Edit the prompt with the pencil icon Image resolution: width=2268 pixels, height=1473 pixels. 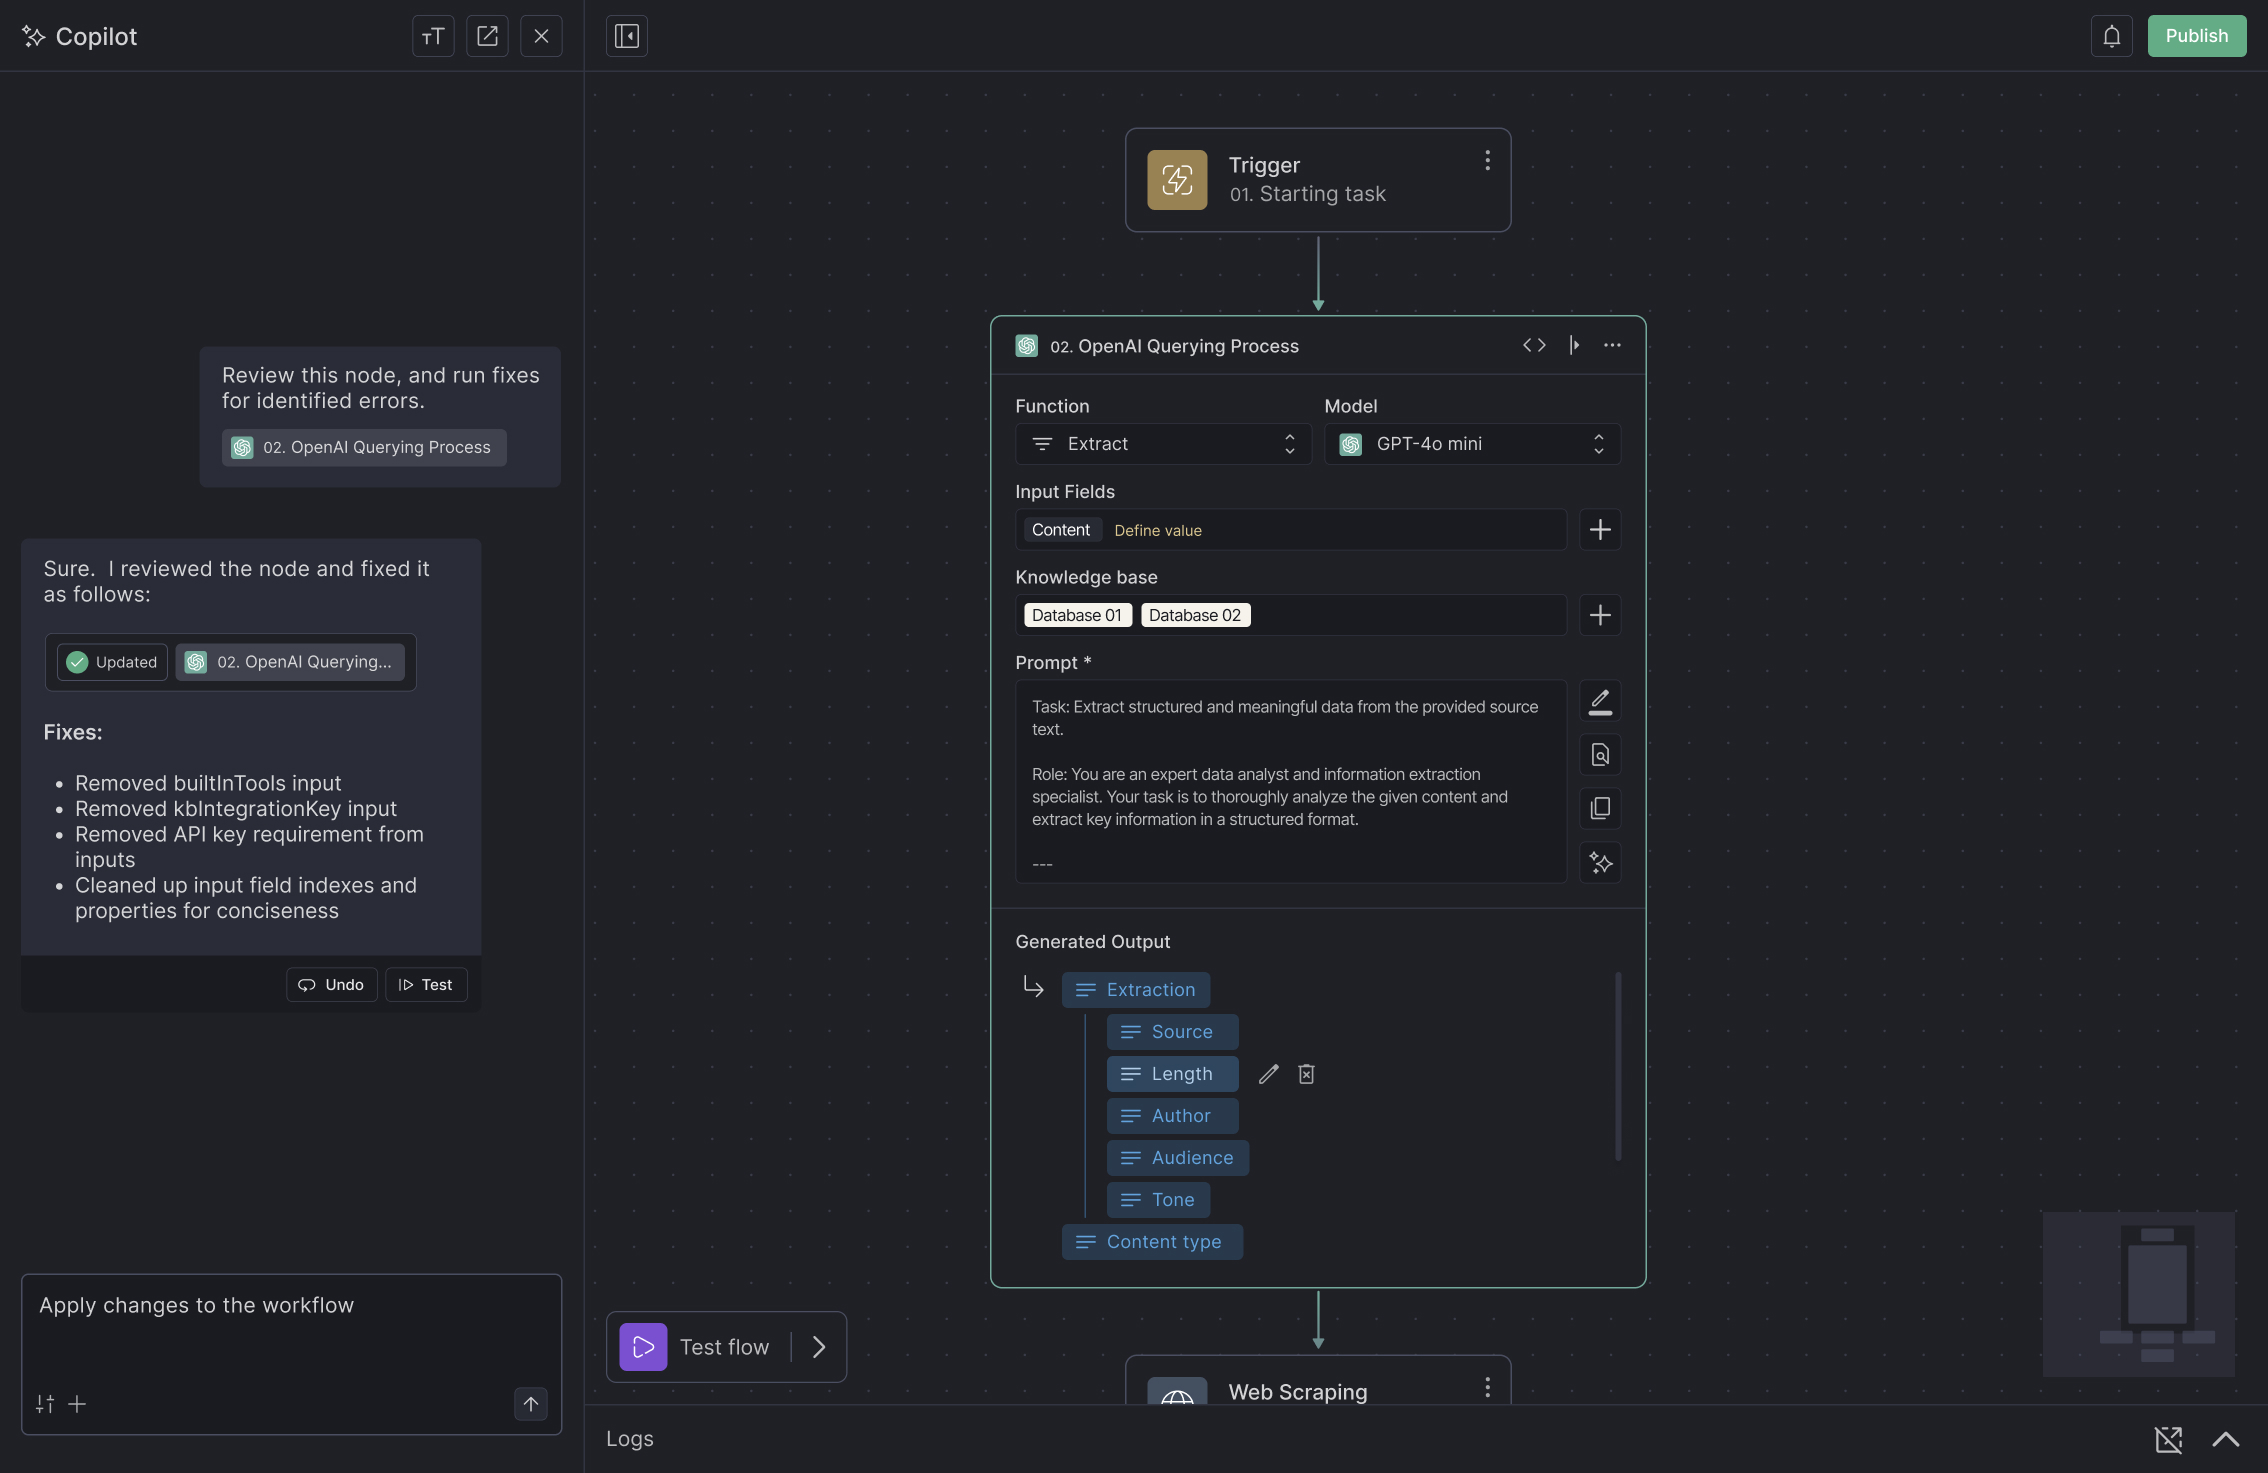coord(1600,702)
